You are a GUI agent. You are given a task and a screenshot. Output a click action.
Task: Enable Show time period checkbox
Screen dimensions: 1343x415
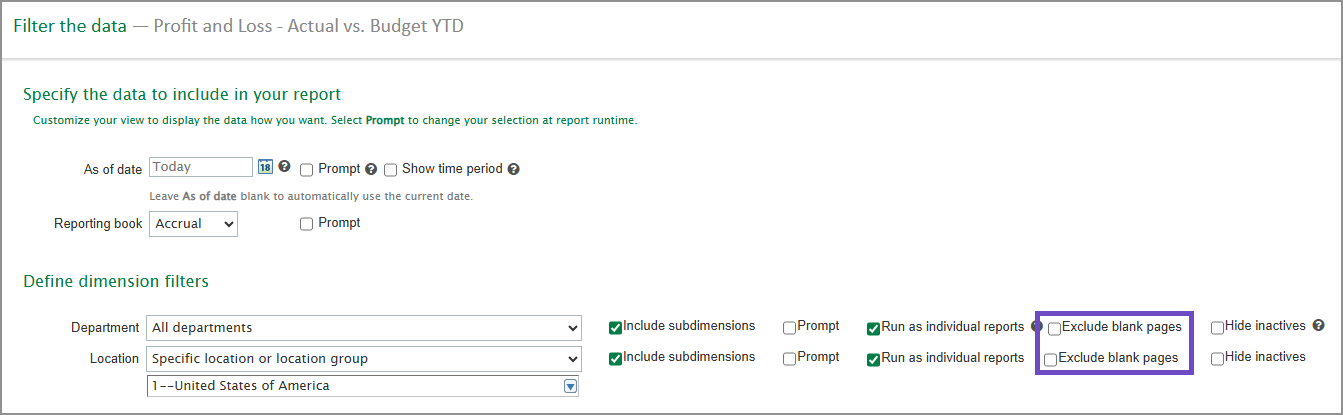click(x=391, y=170)
